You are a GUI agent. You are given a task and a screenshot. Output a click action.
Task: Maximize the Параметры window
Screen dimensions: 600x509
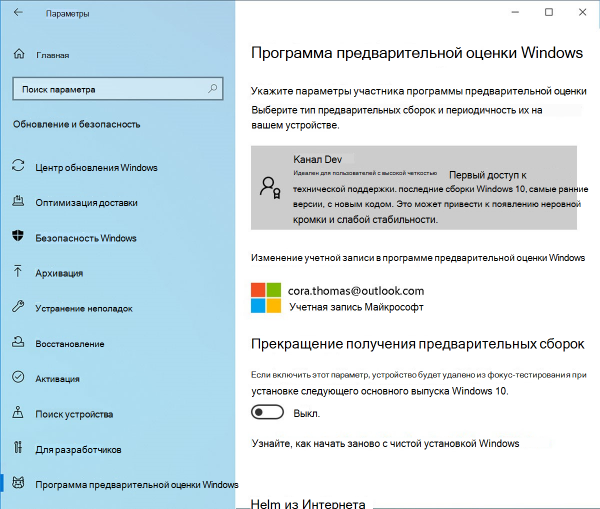549,12
